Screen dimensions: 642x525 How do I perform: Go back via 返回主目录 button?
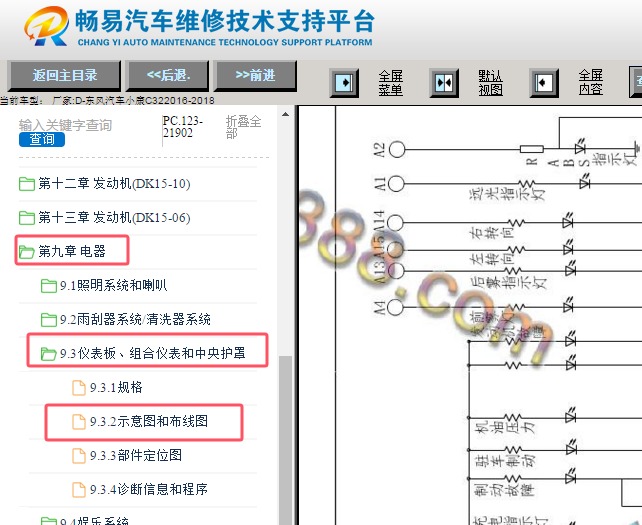coord(64,75)
